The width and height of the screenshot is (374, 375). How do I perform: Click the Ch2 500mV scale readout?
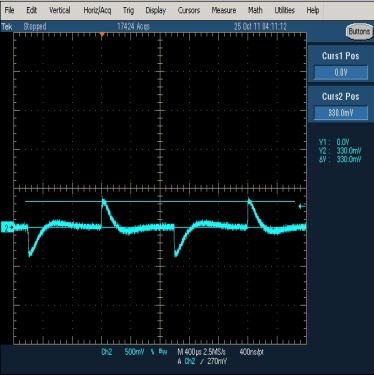coord(123,352)
